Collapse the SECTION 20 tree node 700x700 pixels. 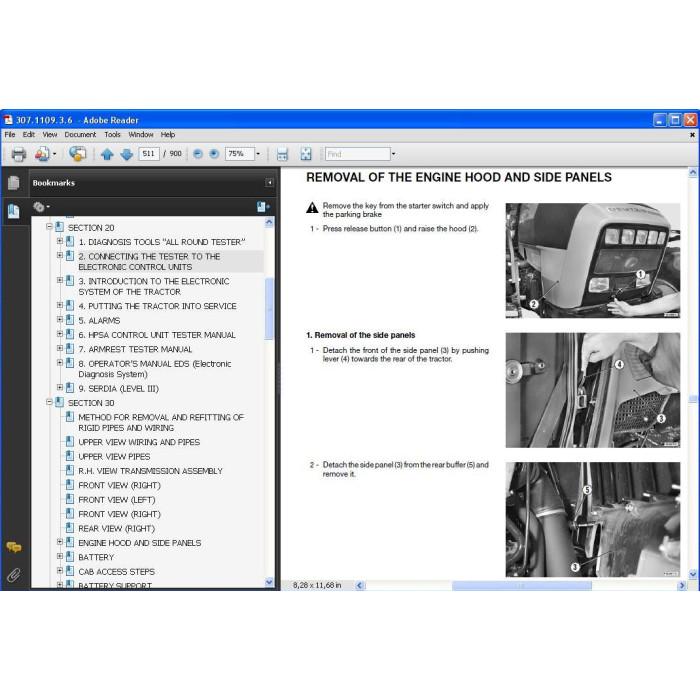50,227
